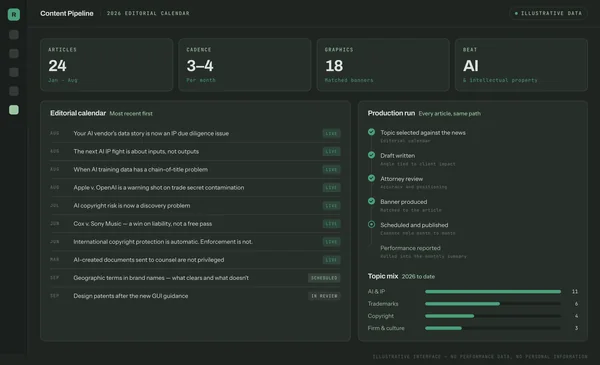Select the Cadence 3–4 stat card
Screen dimensions: 600x365
(245, 65)
